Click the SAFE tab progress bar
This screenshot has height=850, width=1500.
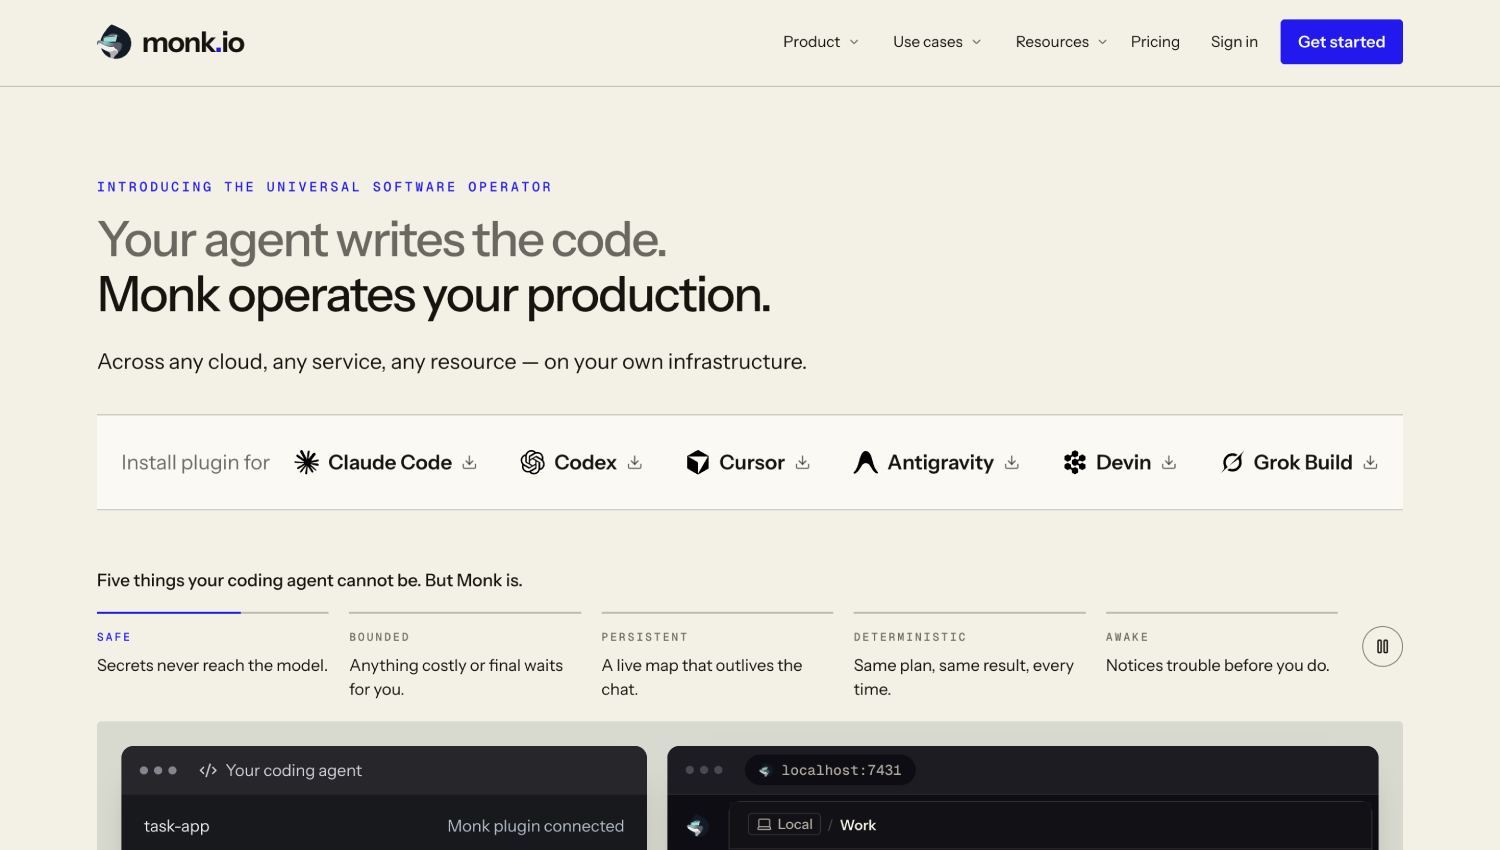point(213,612)
